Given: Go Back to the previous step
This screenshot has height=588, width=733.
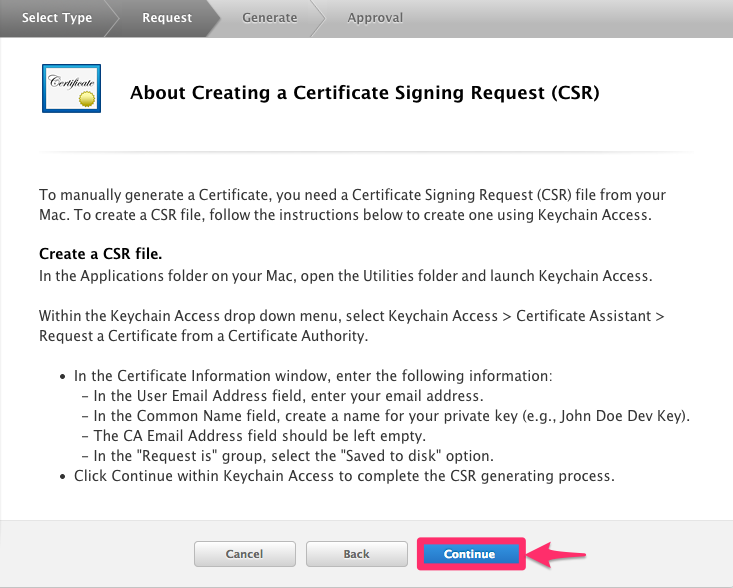Looking at the screenshot, I should 356,554.
